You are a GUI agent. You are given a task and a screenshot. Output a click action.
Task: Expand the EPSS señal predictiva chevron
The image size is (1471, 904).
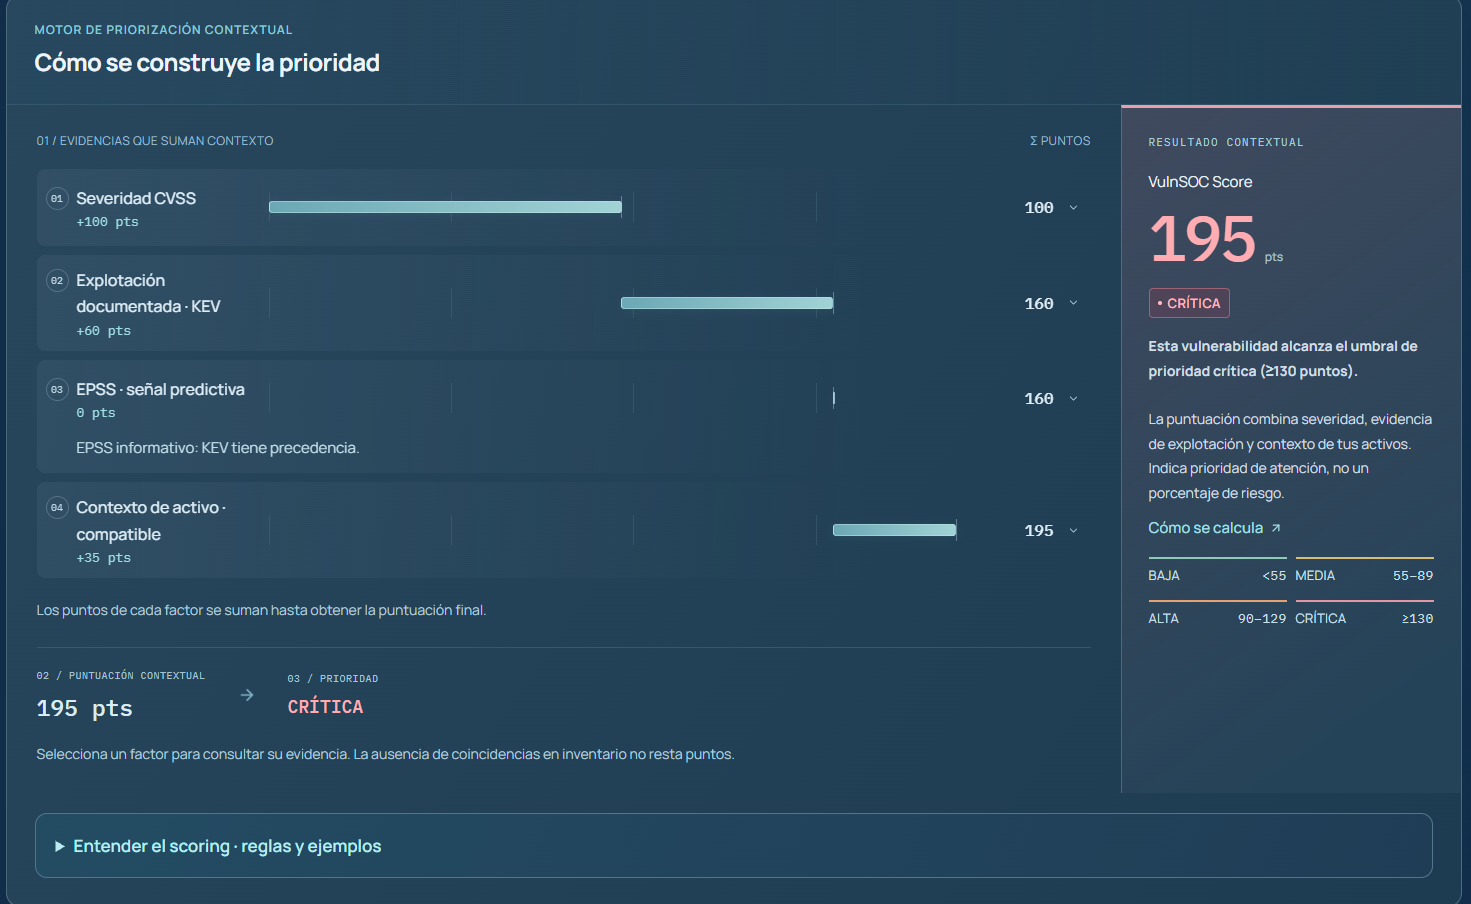click(x=1073, y=399)
